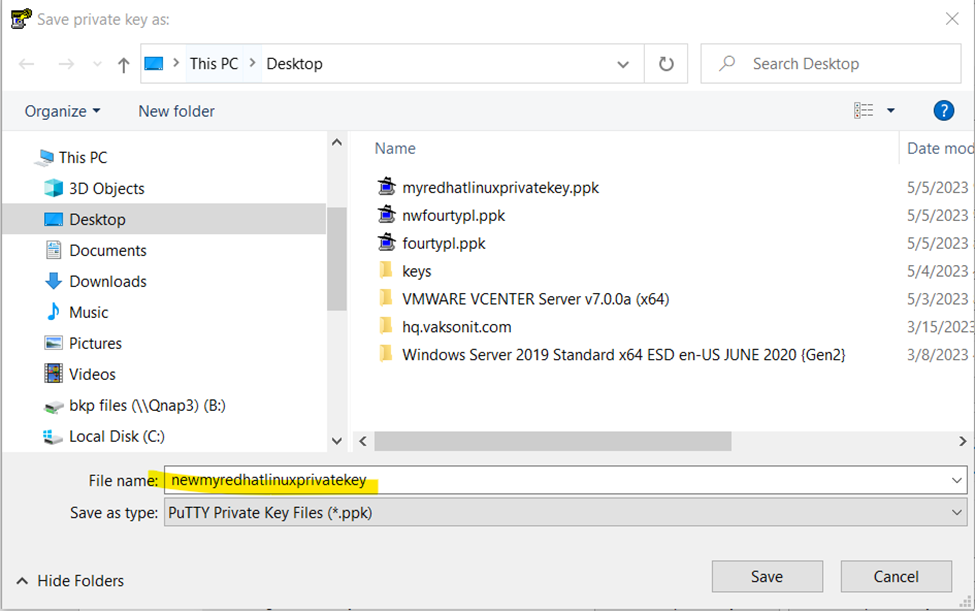Select the hq.vaksonit.com folder
The height and width of the screenshot is (611, 975).
[x=456, y=326]
